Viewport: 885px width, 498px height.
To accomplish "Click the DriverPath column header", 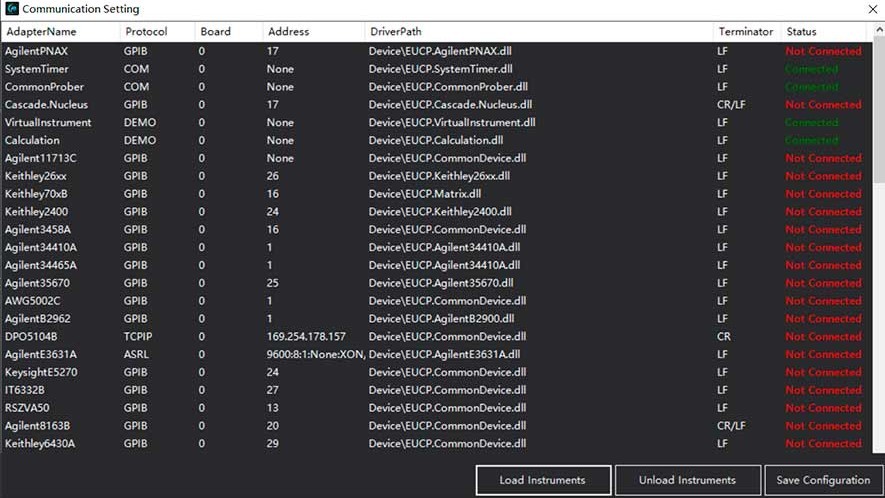I will 539,32.
